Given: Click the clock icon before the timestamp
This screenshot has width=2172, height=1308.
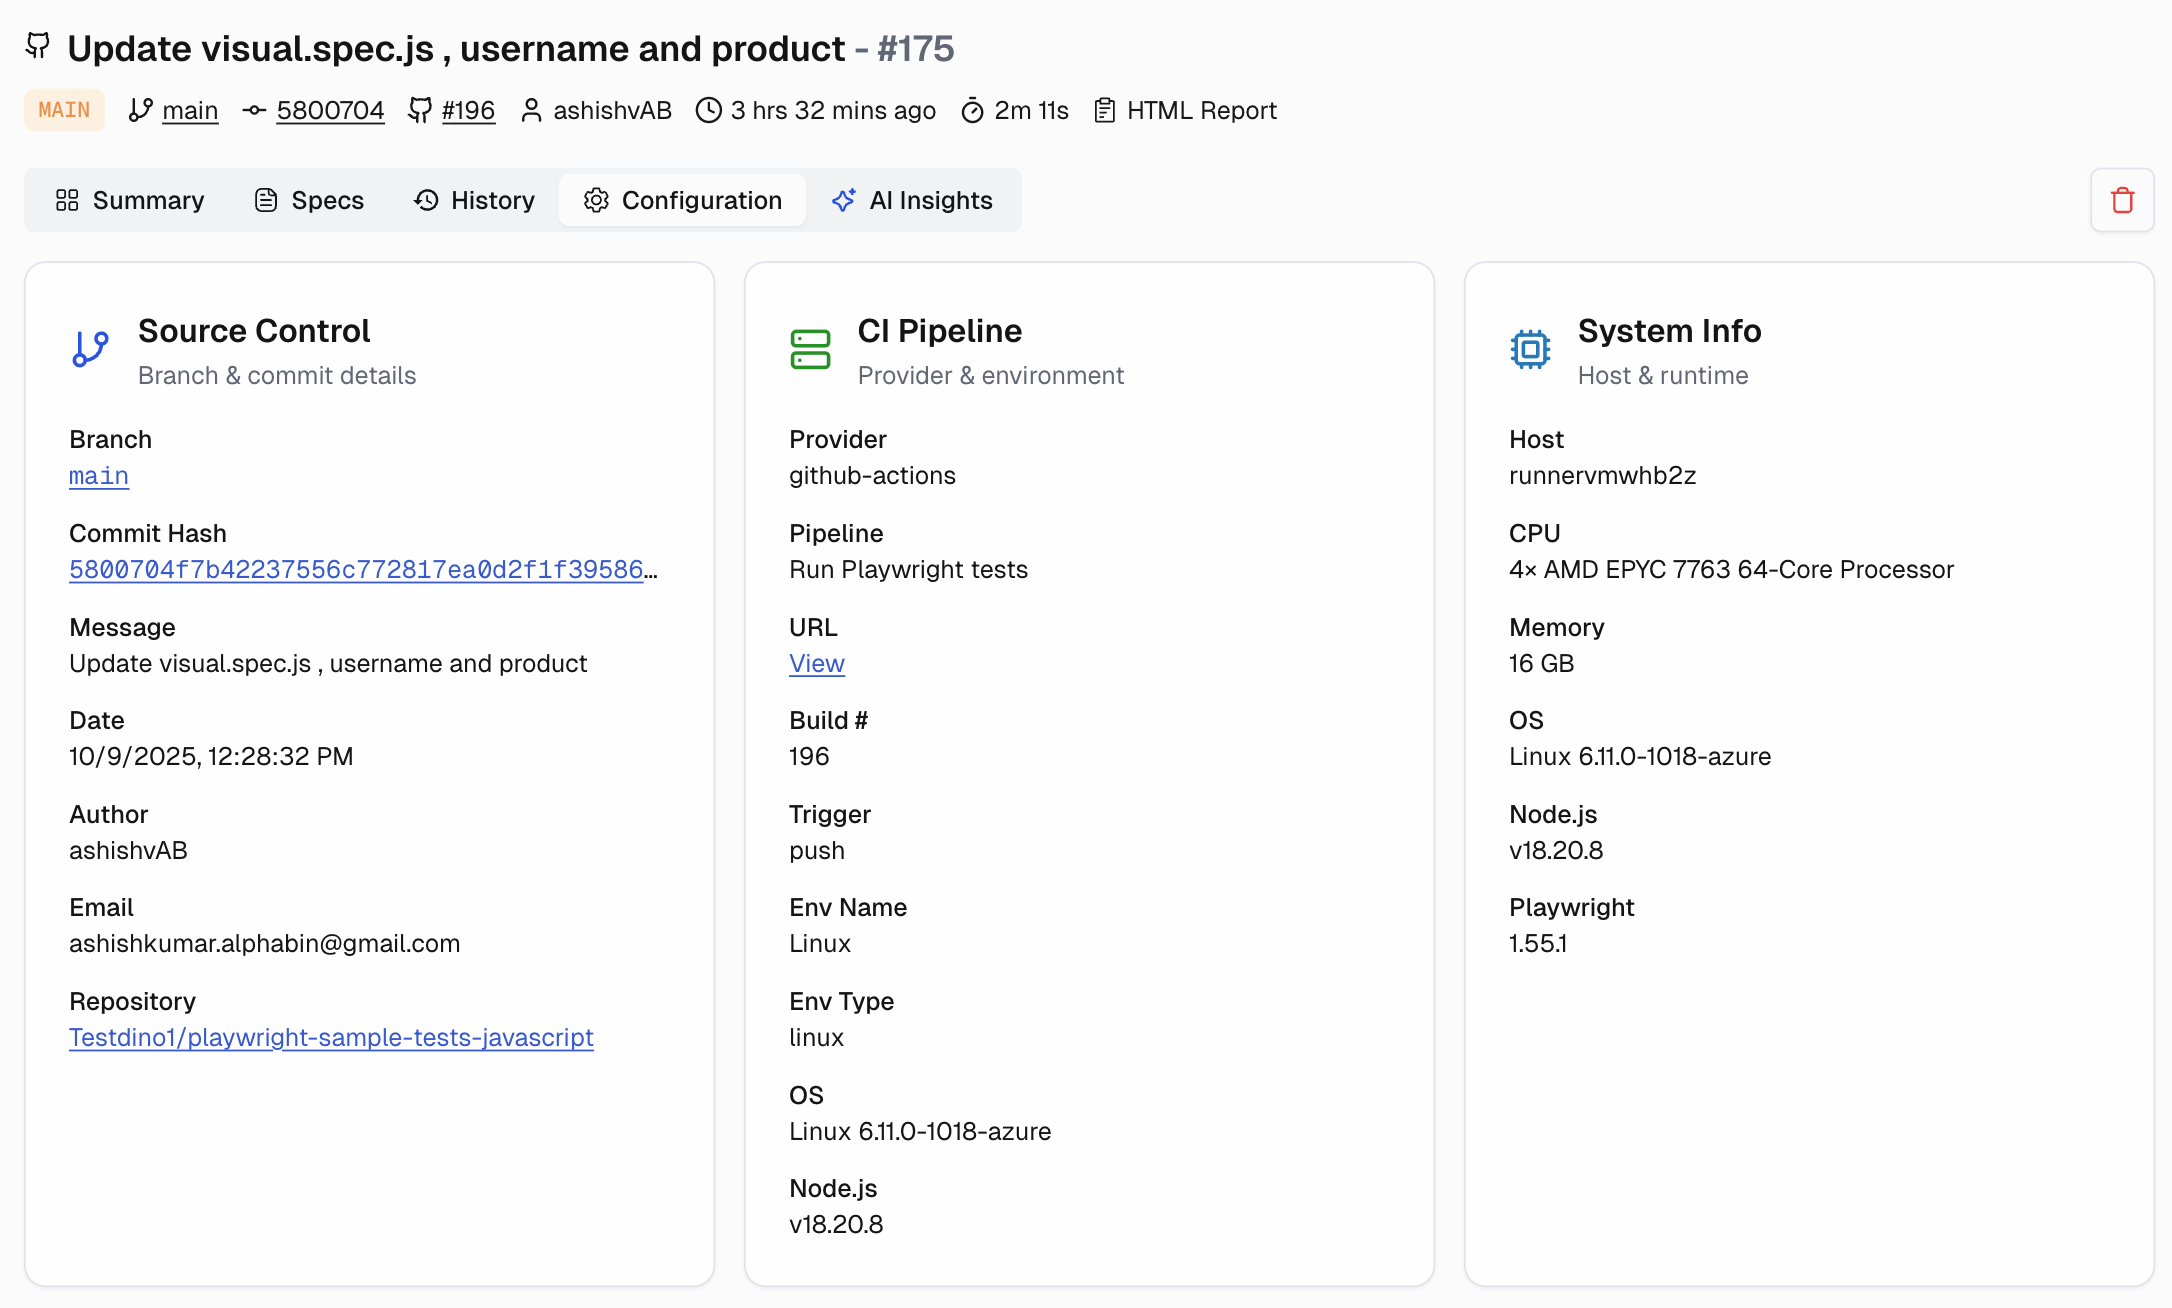Looking at the screenshot, I should pos(708,110).
